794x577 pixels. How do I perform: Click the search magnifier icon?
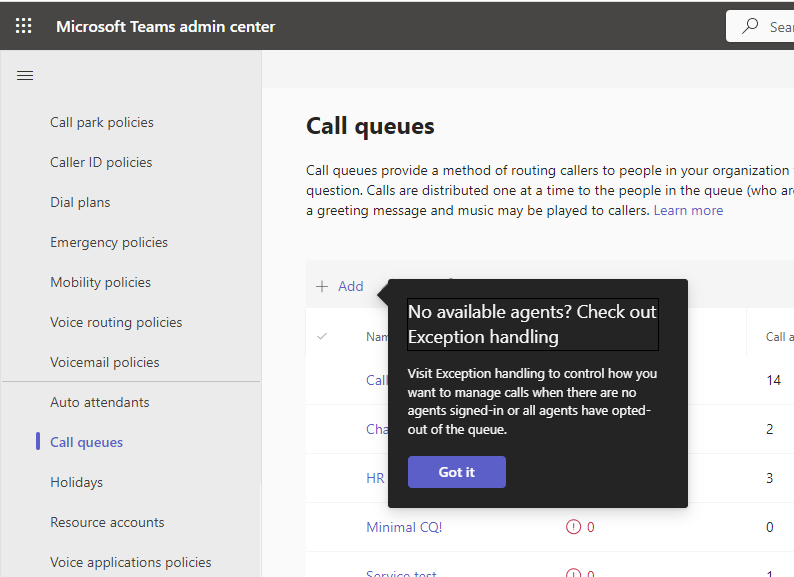[x=750, y=25]
